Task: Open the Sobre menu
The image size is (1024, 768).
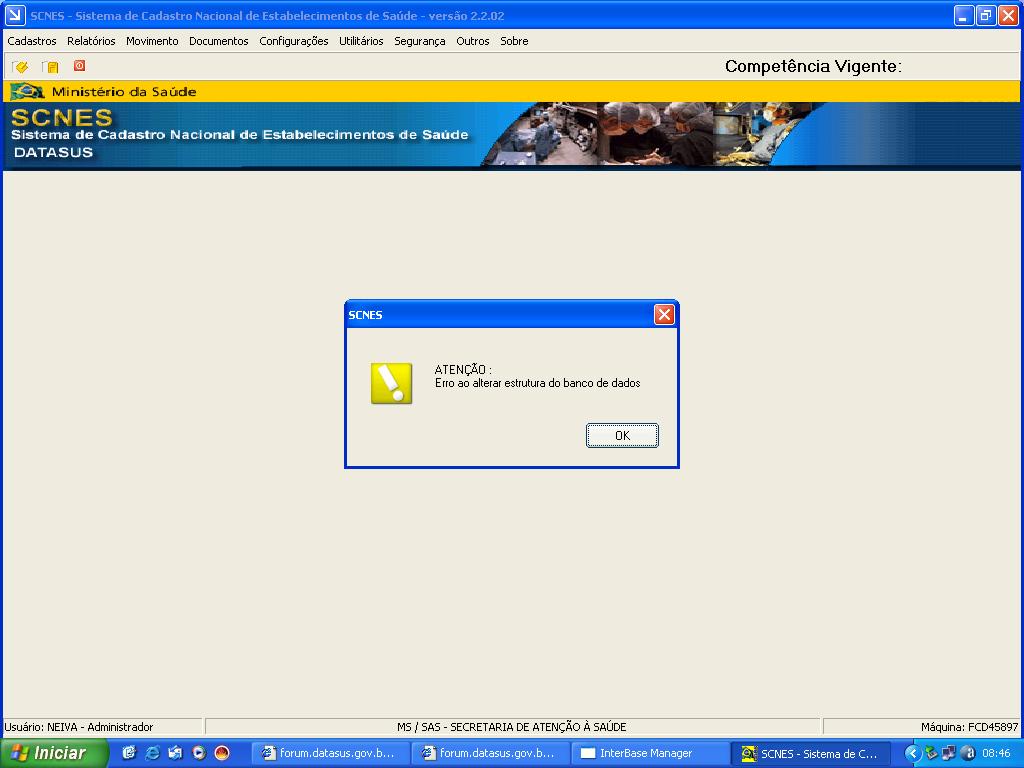Action: (x=515, y=40)
